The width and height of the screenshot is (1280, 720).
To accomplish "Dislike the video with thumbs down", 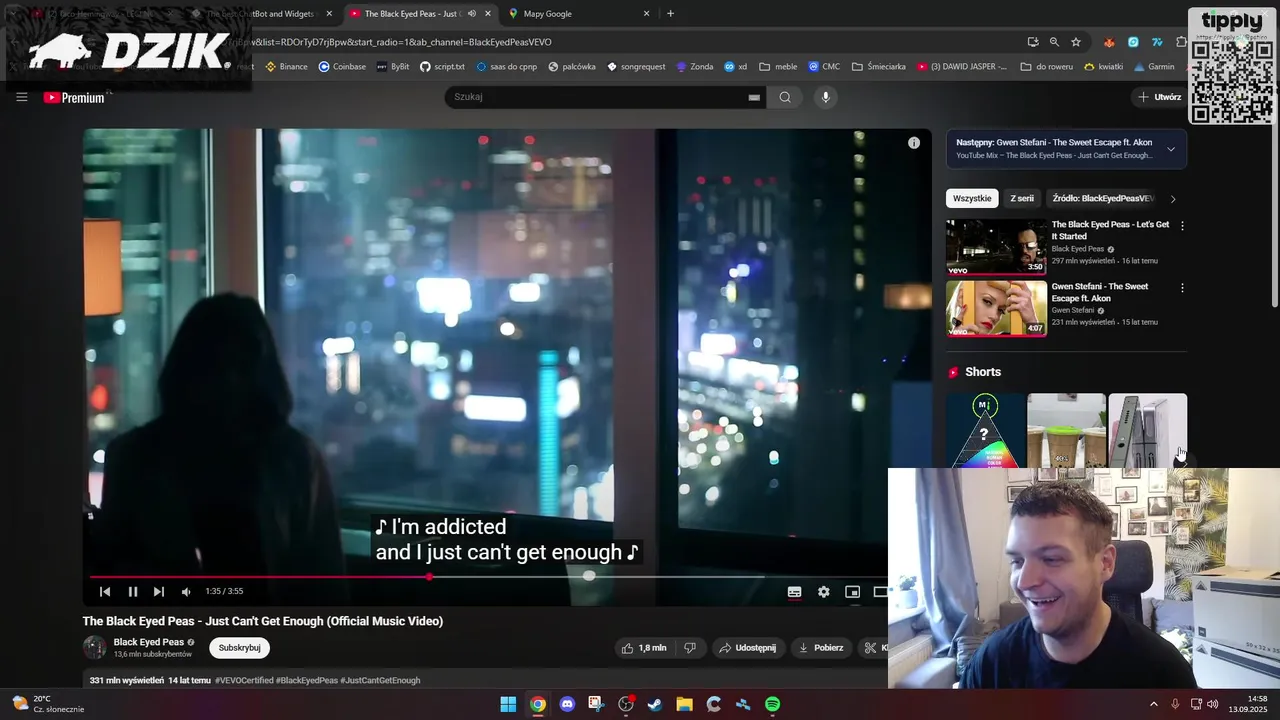I will click(689, 648).
